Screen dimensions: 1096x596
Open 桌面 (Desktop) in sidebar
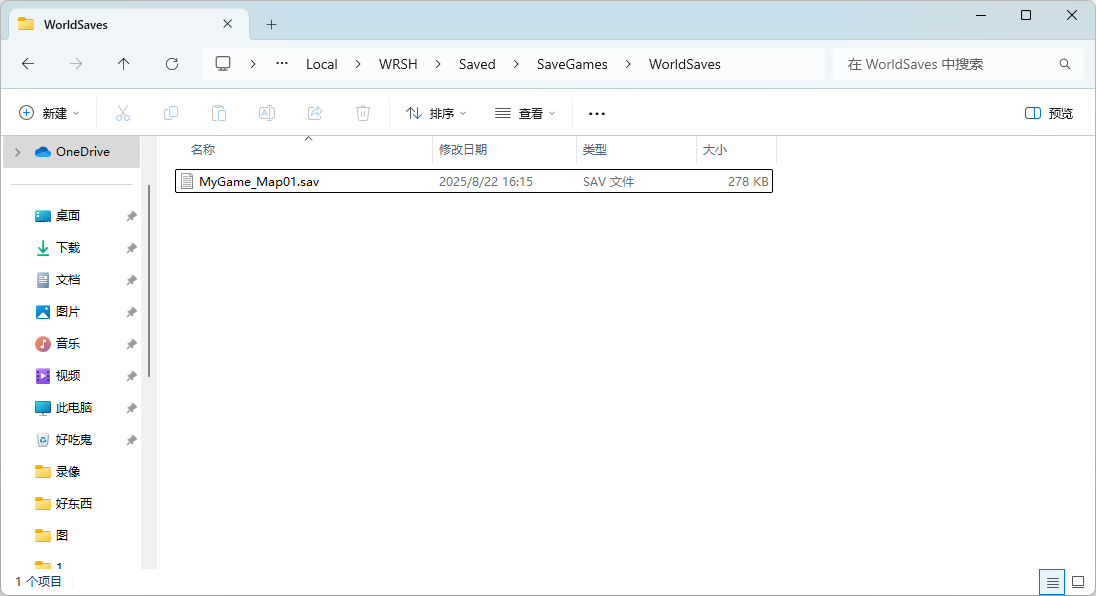tap(68, 216)
